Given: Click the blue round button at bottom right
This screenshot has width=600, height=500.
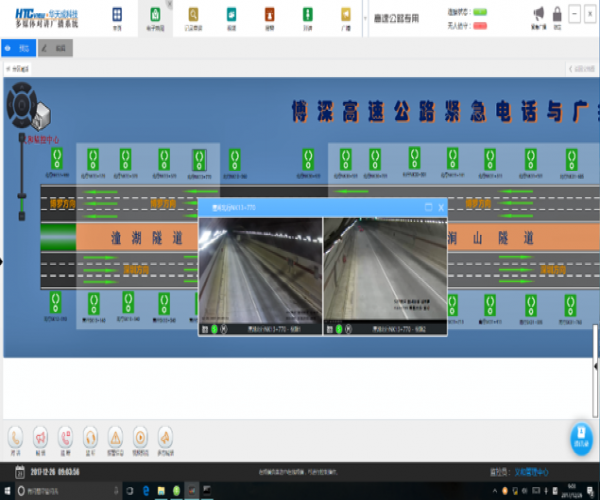Looking at the screenshot, I should [x=580, y=436].
